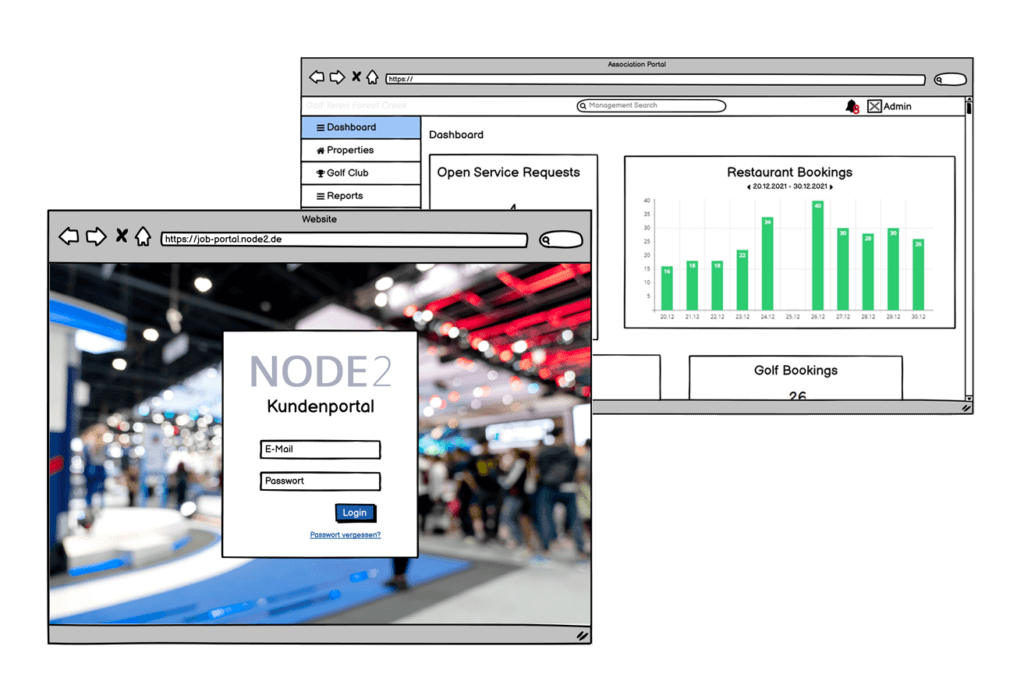The image size is (1024, 685).
Task: Click https:// address bar in Association Portal
Action: click(655, 80)
